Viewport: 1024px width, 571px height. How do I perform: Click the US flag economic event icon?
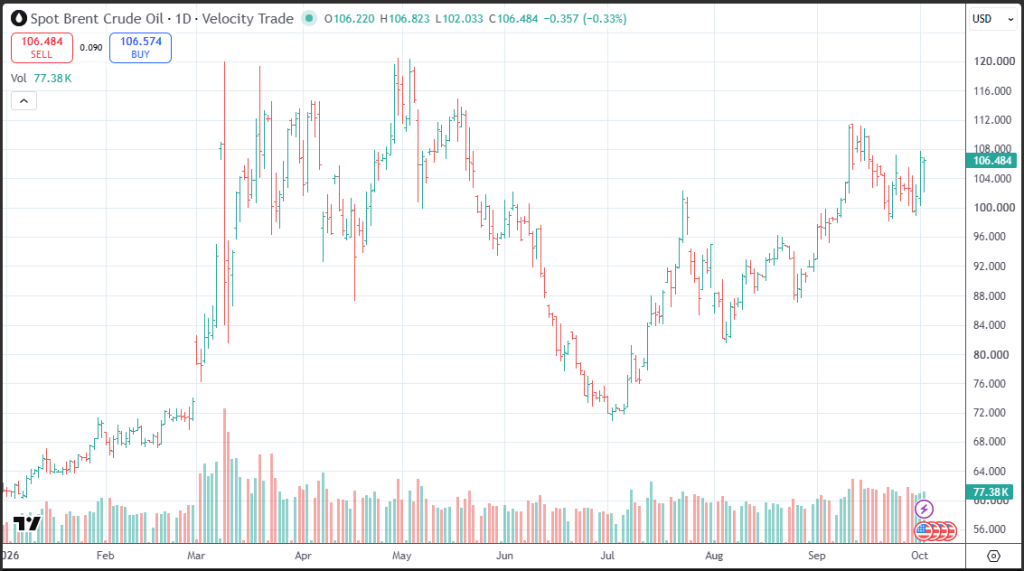click(x=923, y=531)
